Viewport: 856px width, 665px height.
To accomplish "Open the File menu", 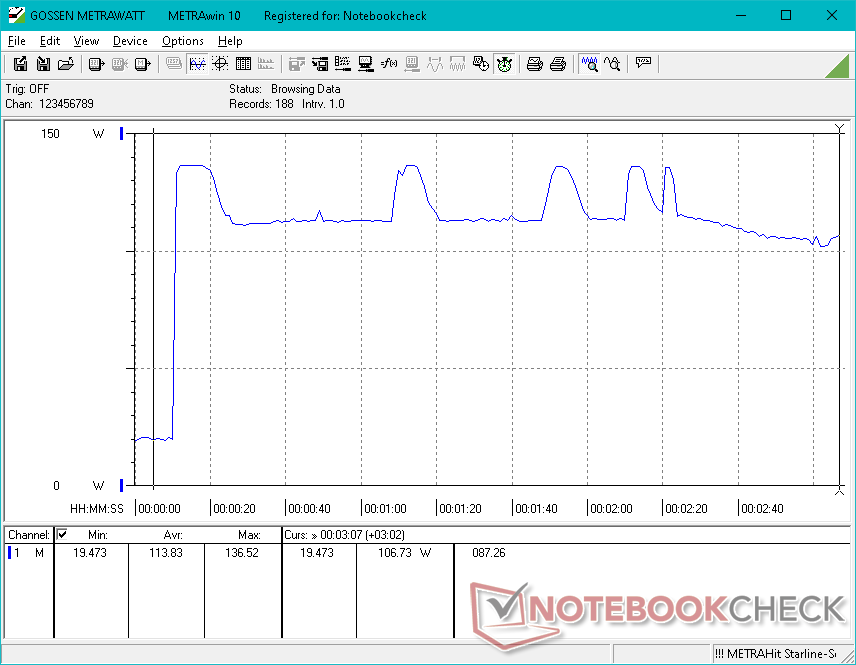I will pos(16,41).
